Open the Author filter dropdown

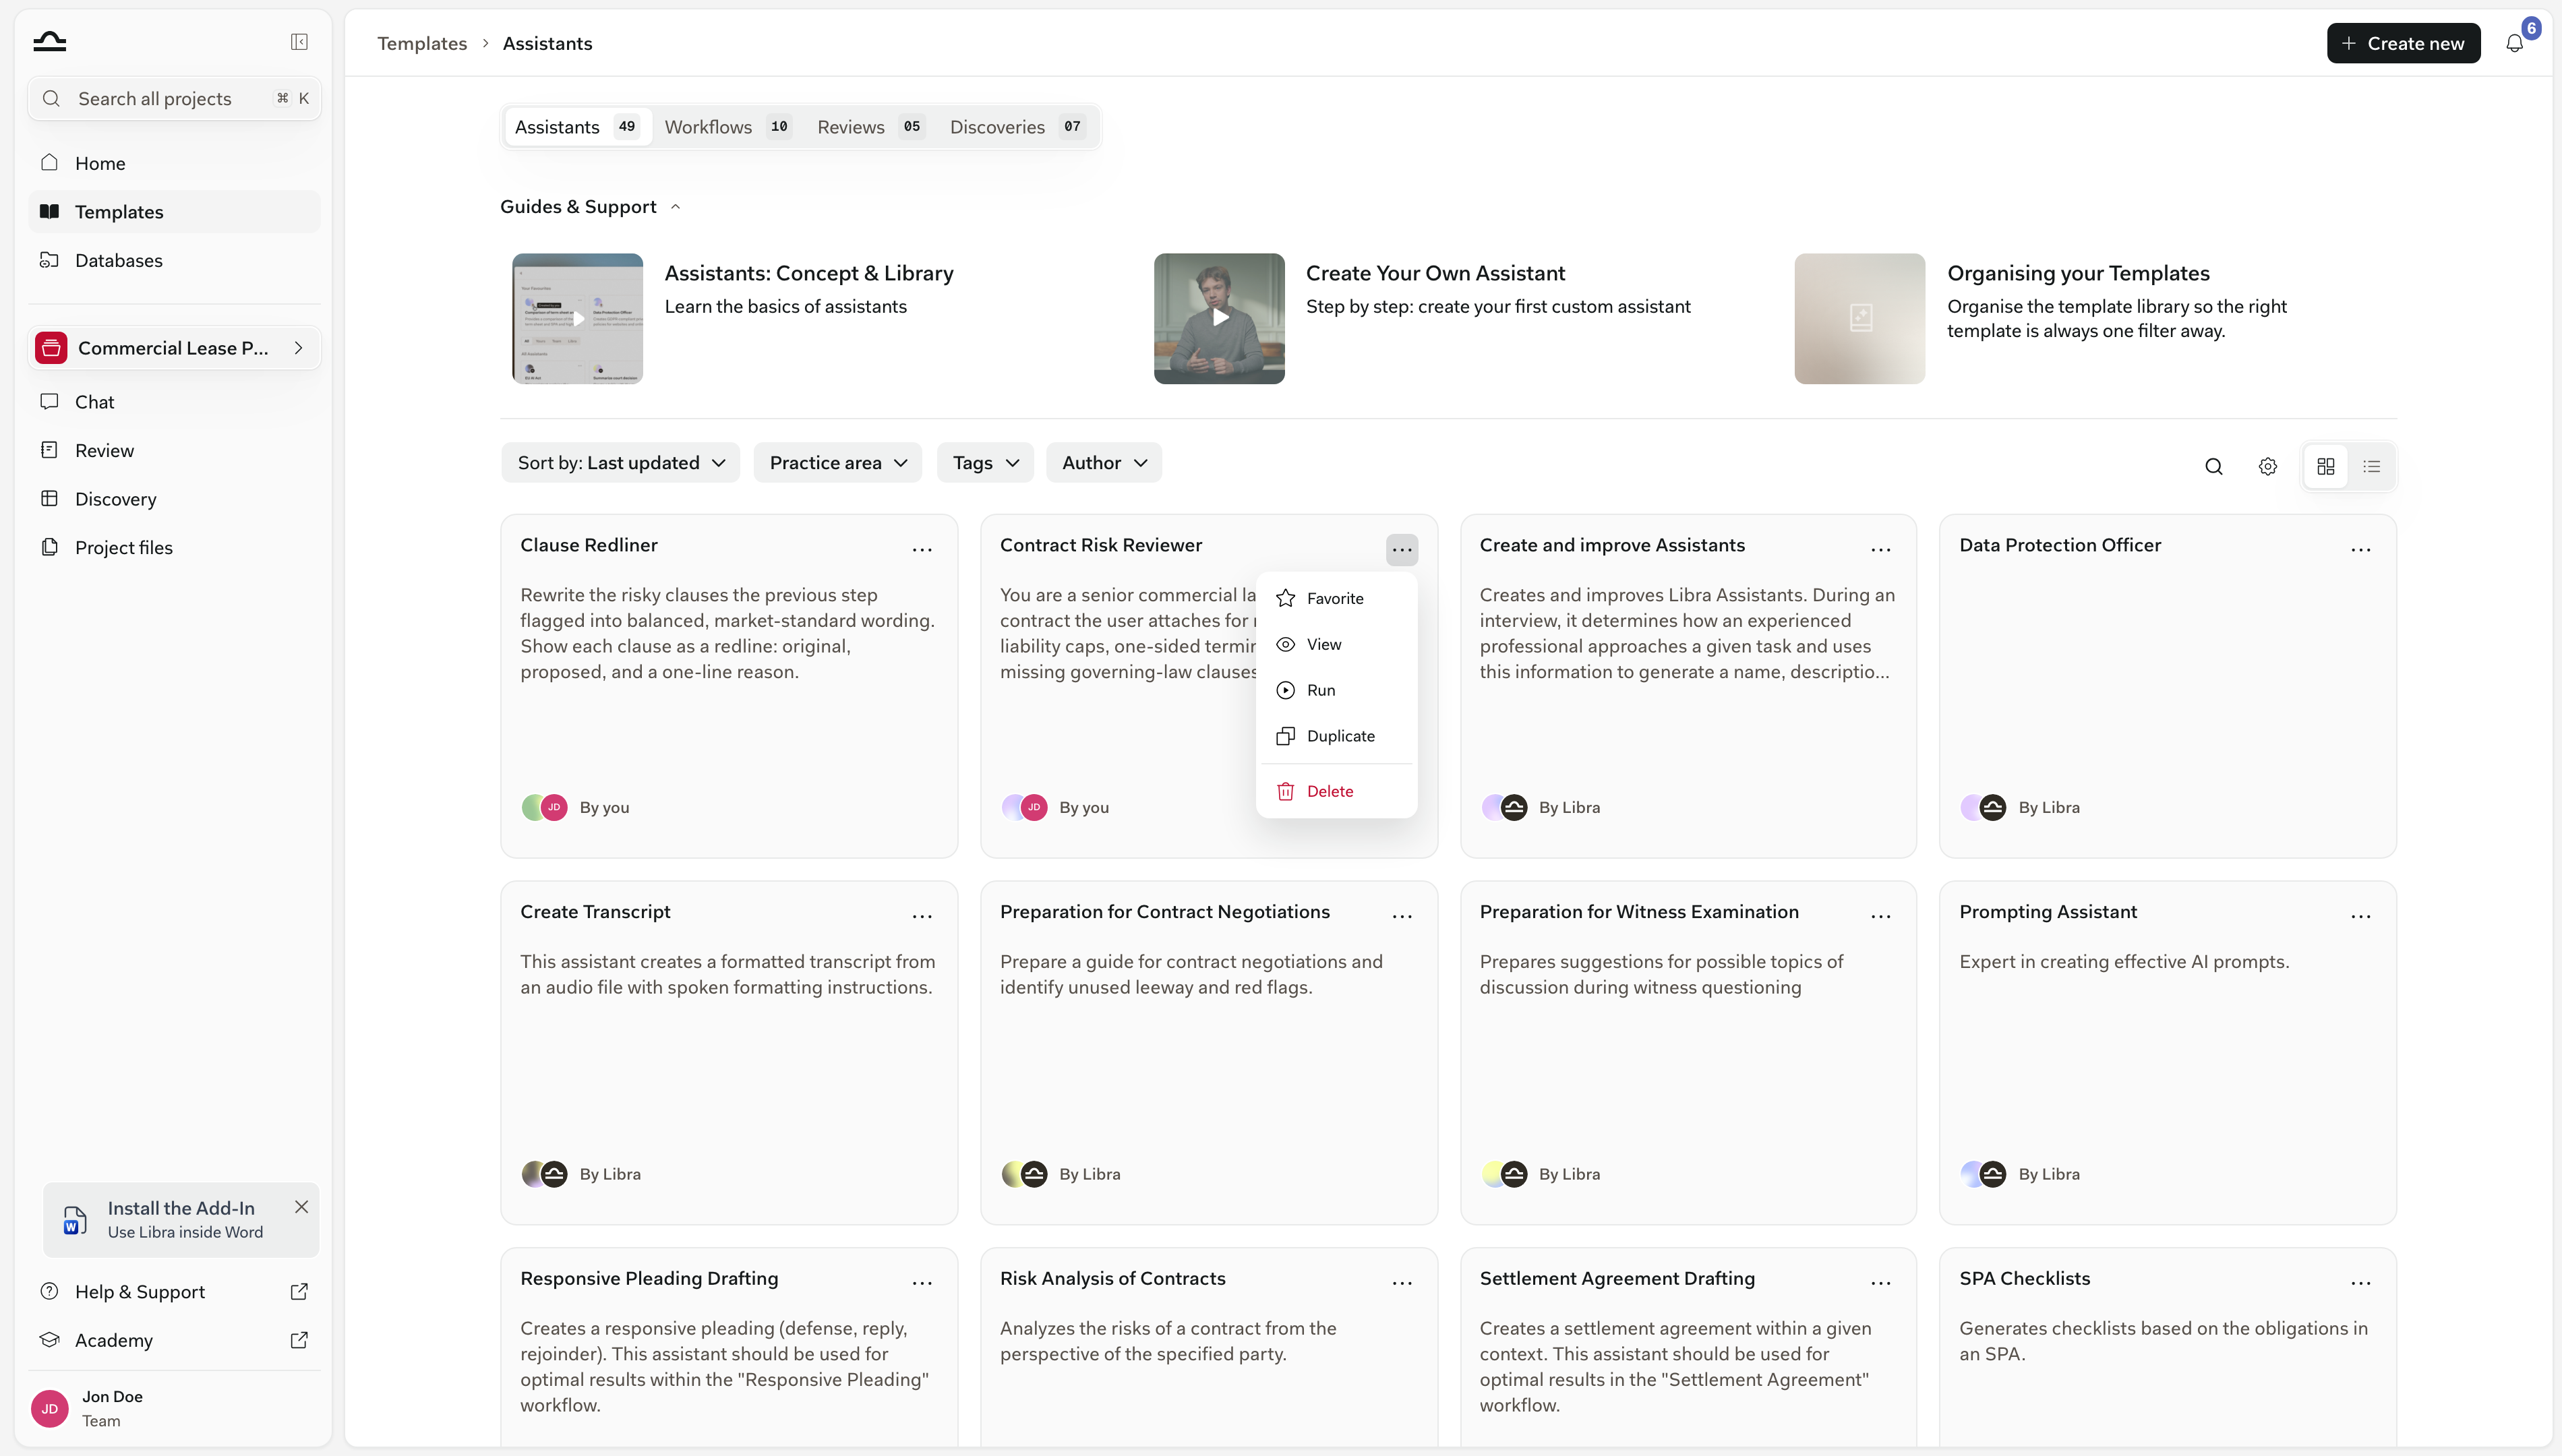1104,462
